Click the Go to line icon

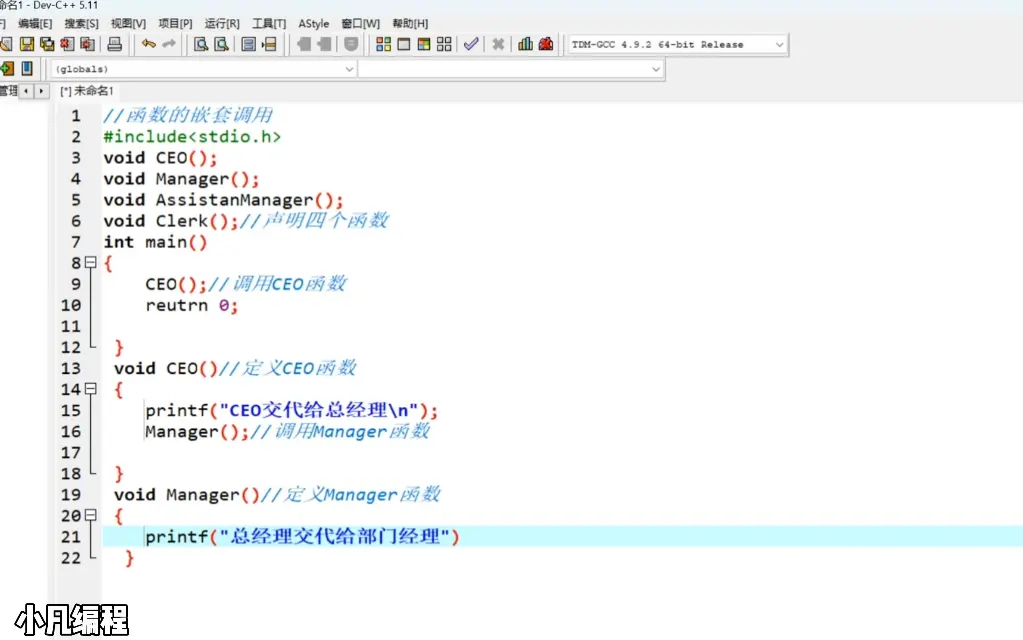[x=269, y=44]
